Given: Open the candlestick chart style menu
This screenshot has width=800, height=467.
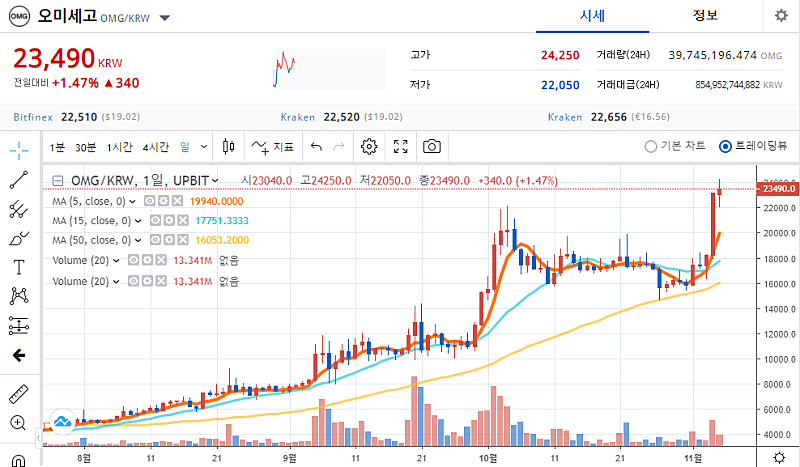Looking at the screenshot, I should [229, 147].
